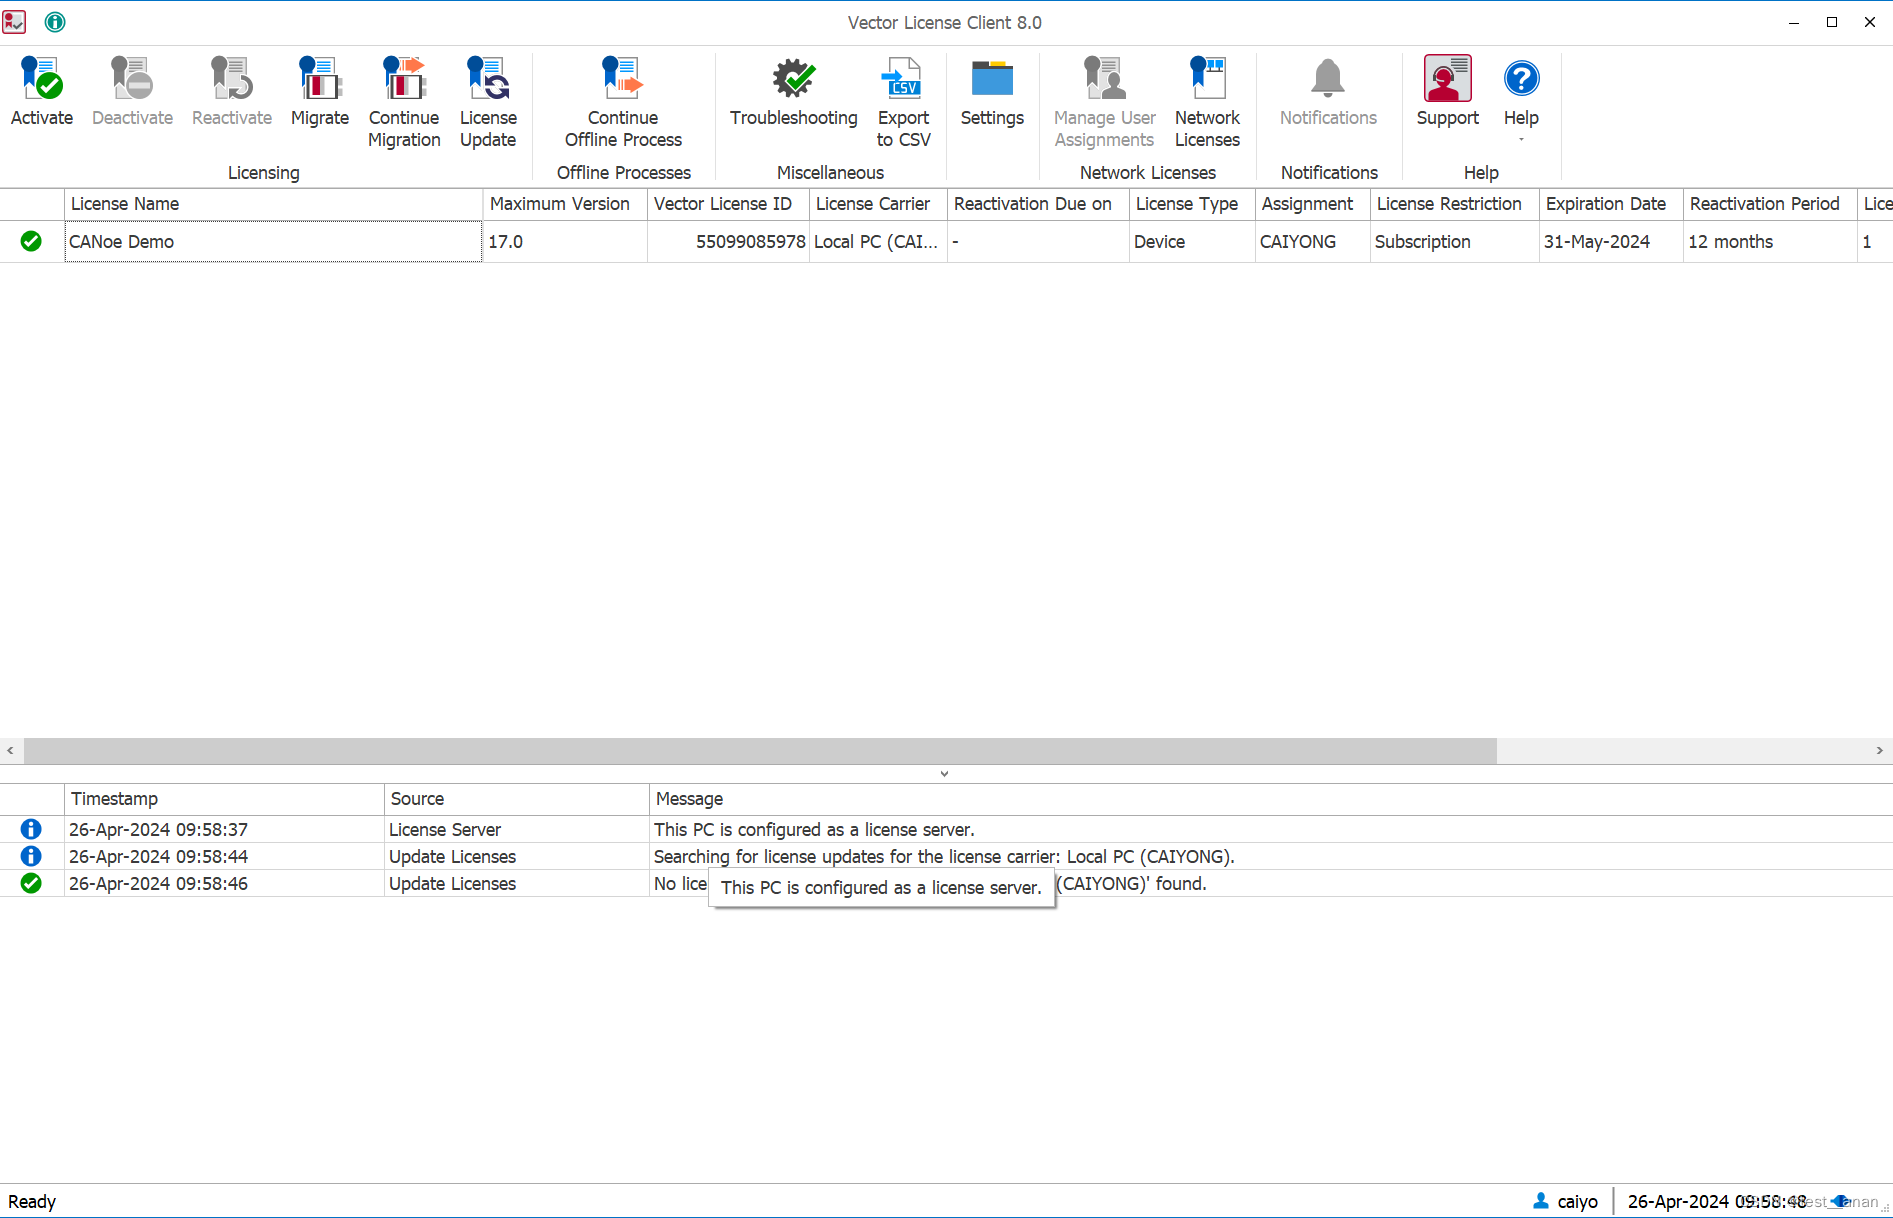Click success icon of 09:58:46 log entry
1893x1218 pixels.
pyautogui.click(x=31, y=883)
